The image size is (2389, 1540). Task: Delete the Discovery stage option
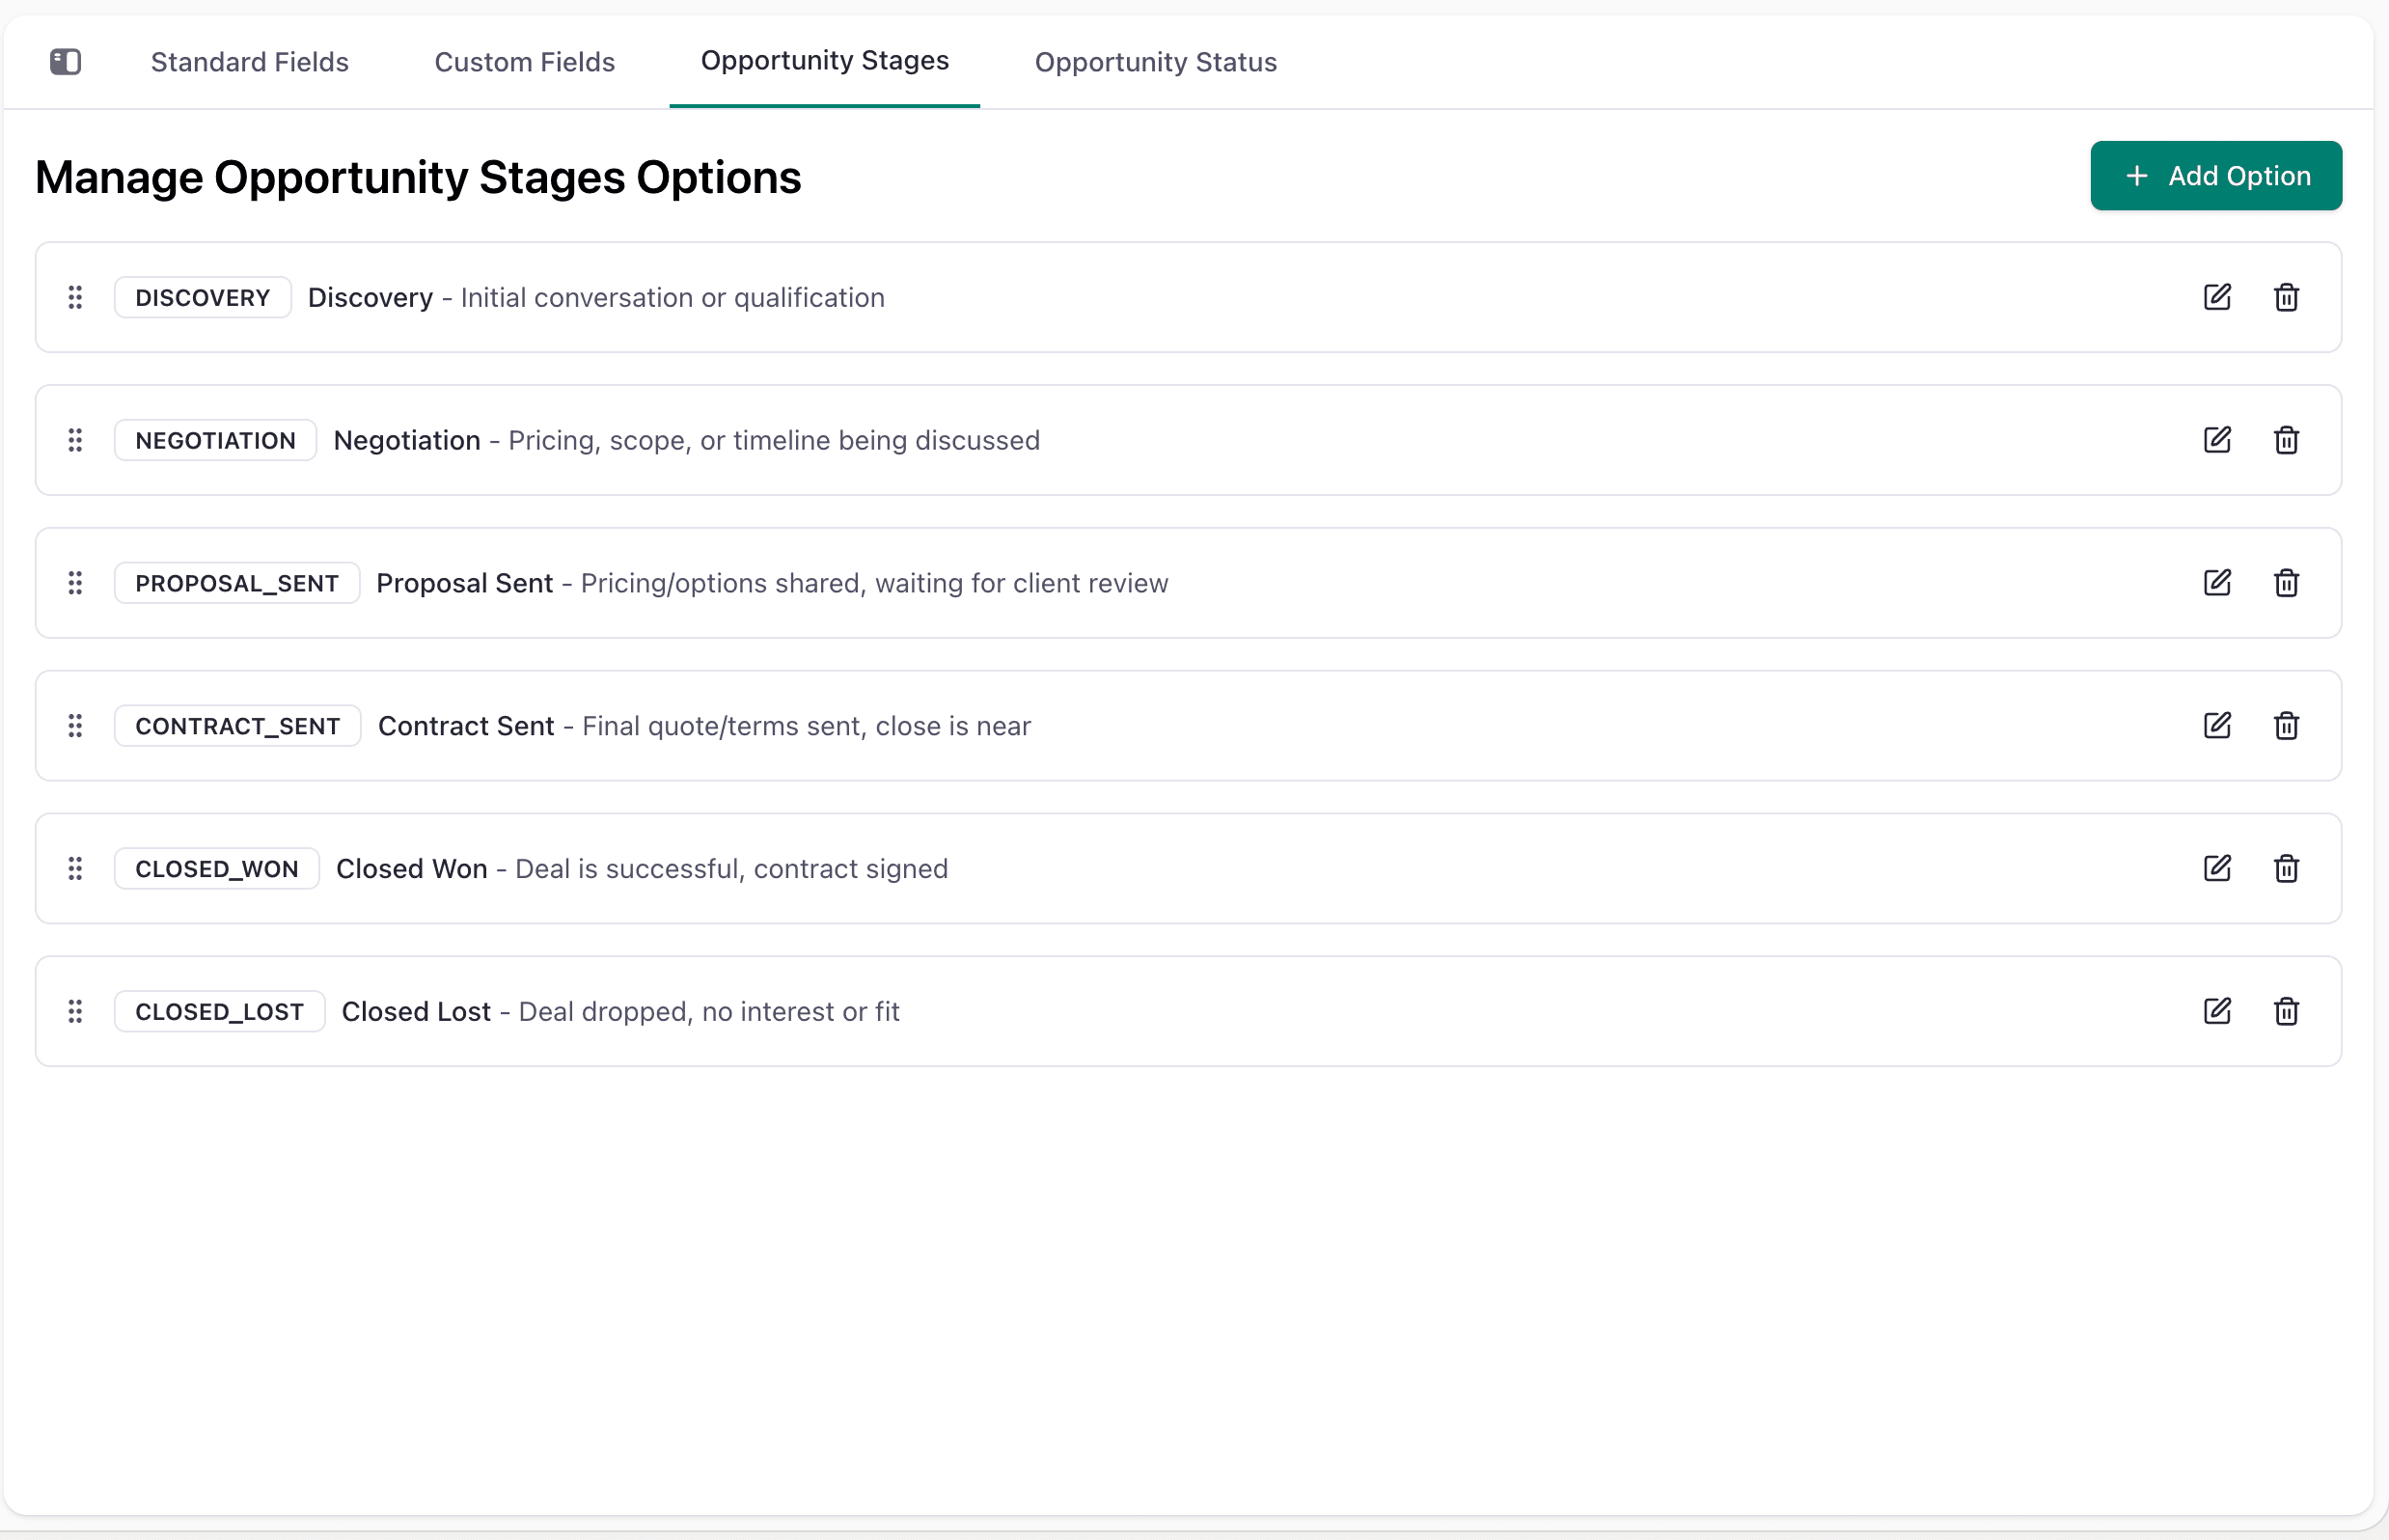tap(2286, 298)
